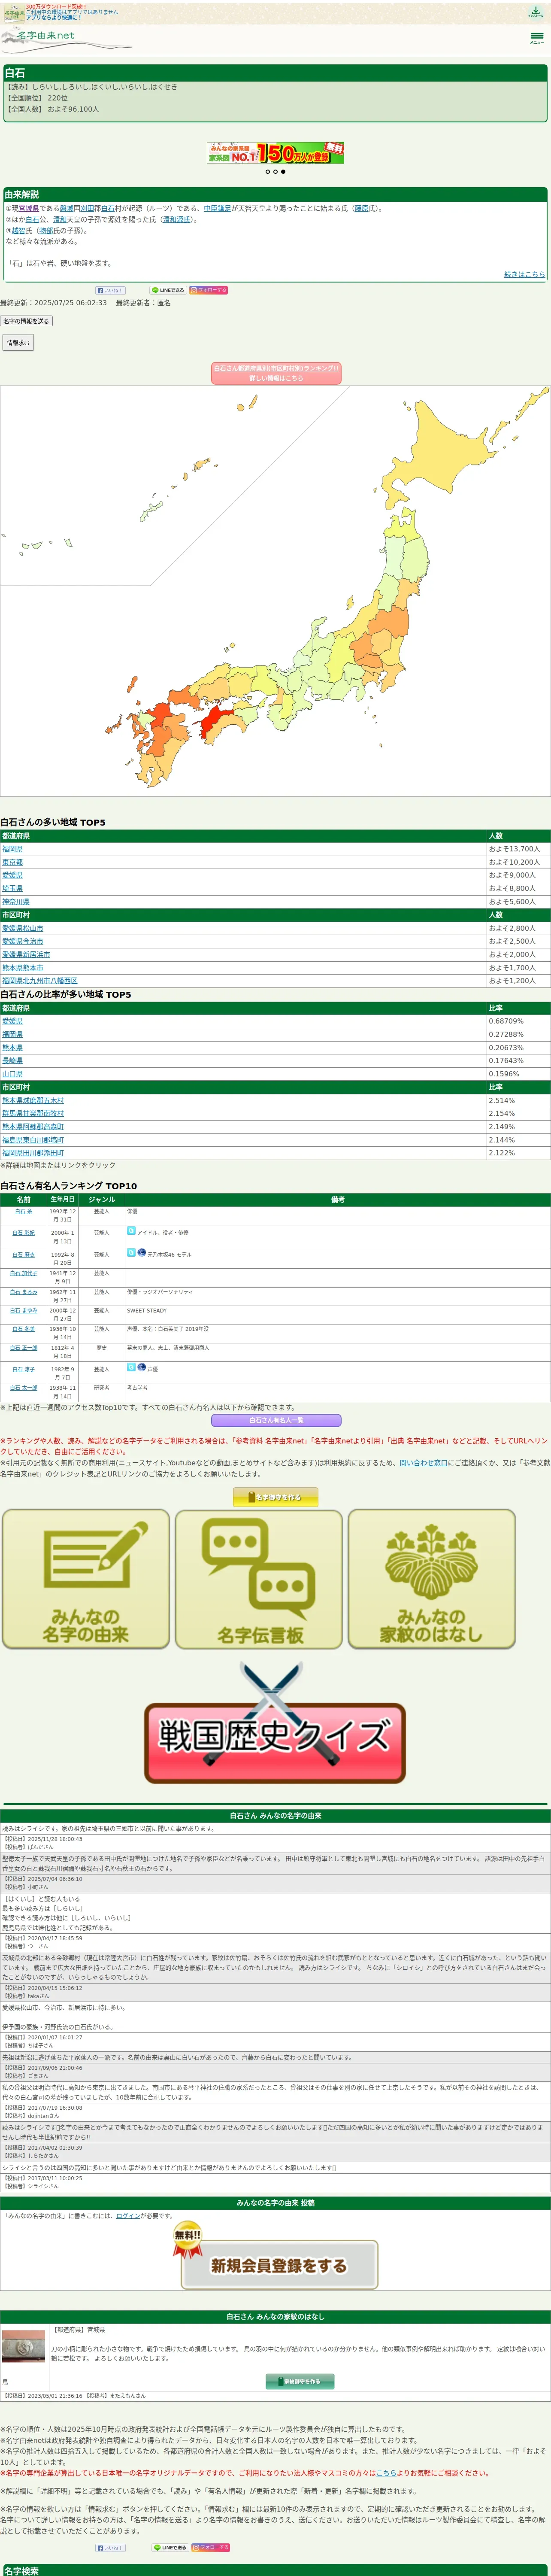
Task: Open the 東京都 prefecture link
Action: pos(12,862)
